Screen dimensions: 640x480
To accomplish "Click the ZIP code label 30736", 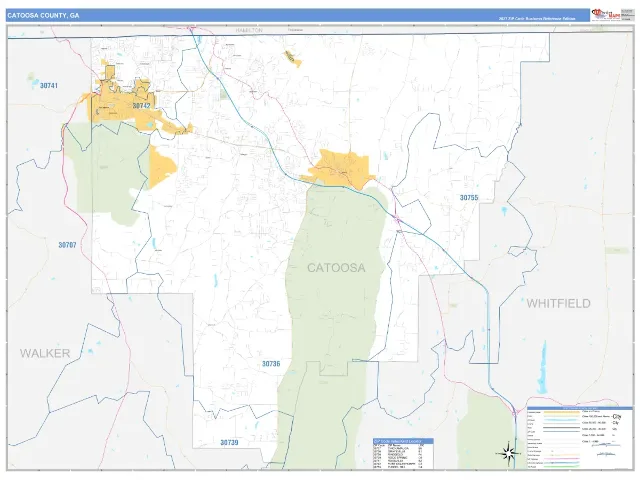I will click(271, 364).
